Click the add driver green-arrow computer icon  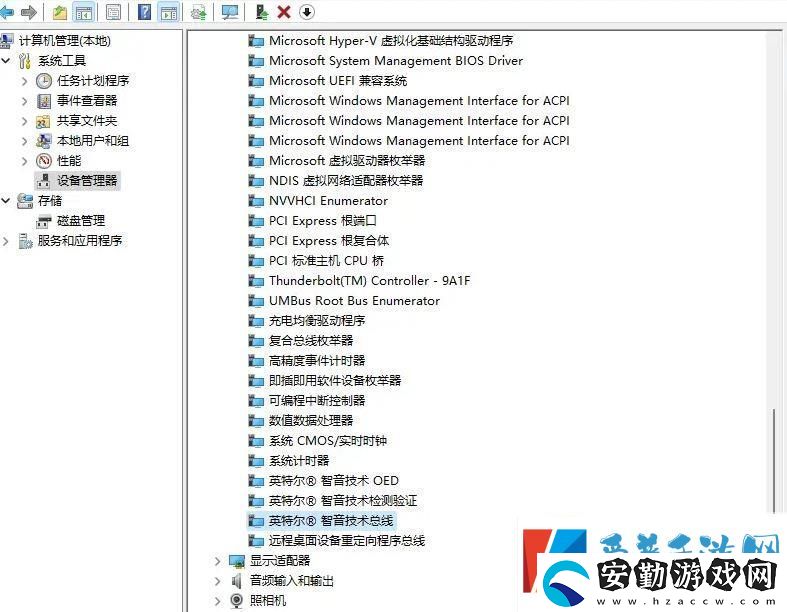(x=261, y=12)
